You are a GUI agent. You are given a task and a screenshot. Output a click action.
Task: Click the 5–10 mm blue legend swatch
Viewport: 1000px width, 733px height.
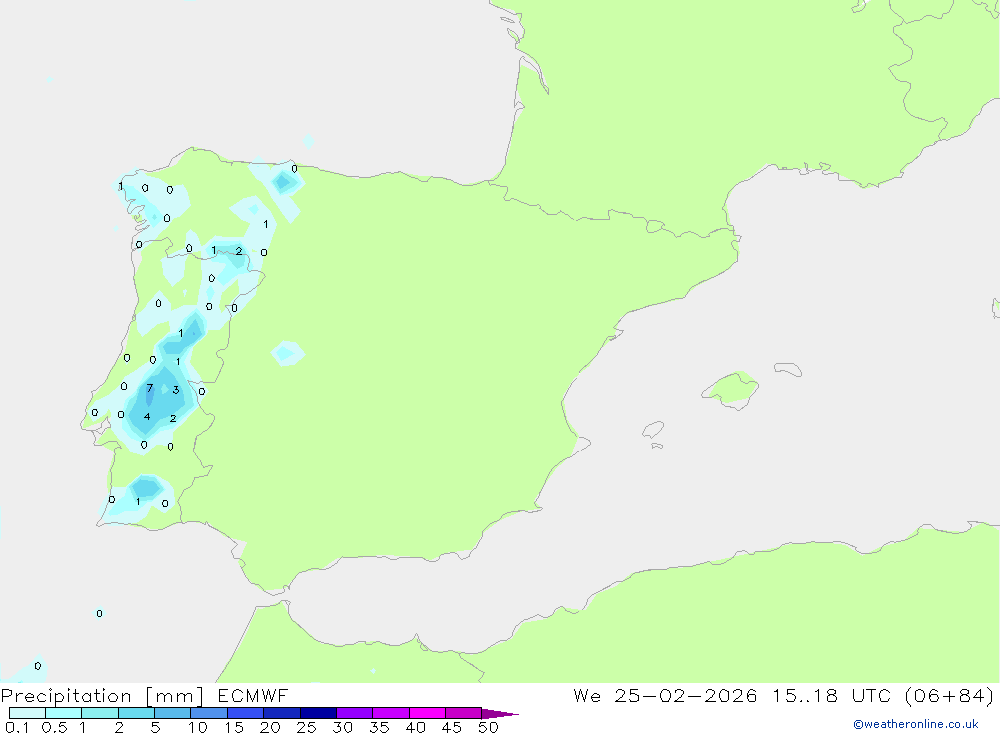(x=173, y=713)
